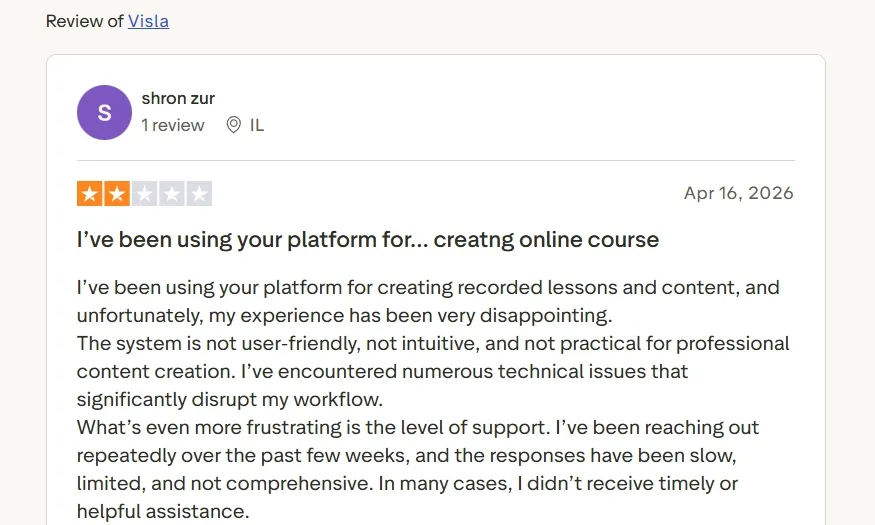Click the "1 review" count label
875x525 pixels.
coord(173,125)
